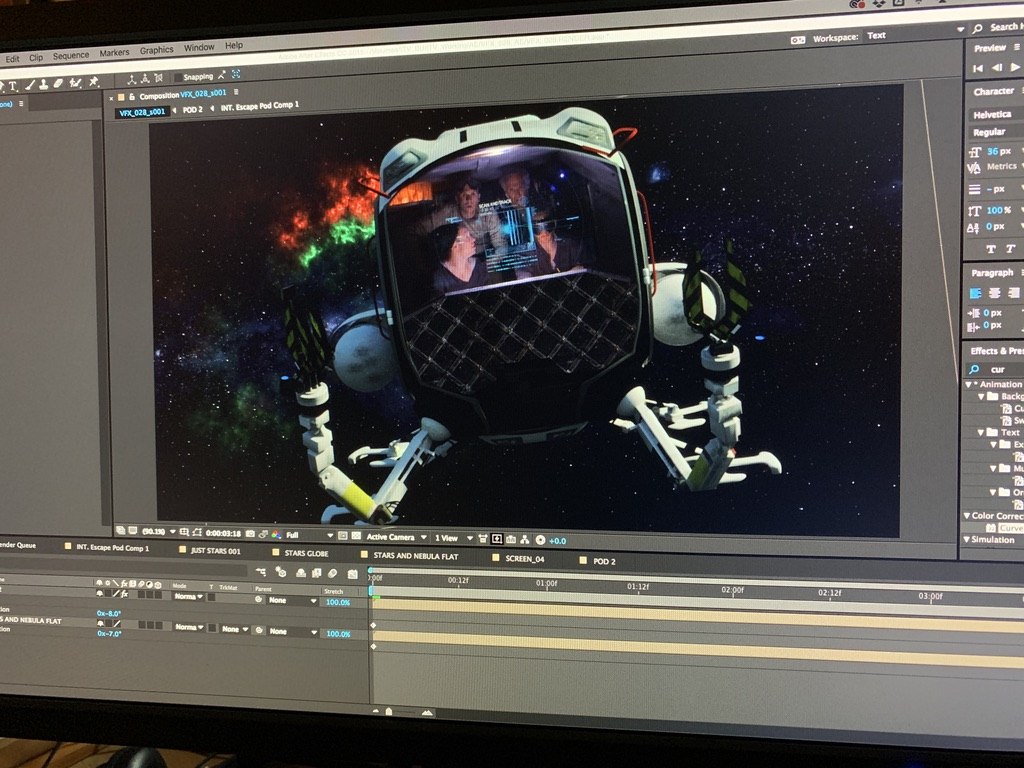Click the faux bold T icon in Character panel
The width and height of the screenshot is (1024, 768).
click(x=991, y=249)
